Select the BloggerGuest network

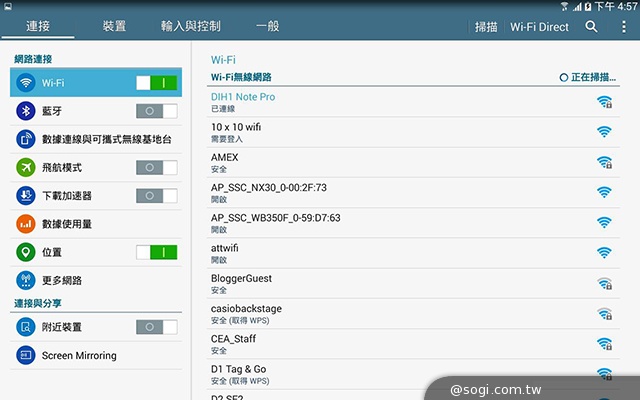click(x=413, y=283)
